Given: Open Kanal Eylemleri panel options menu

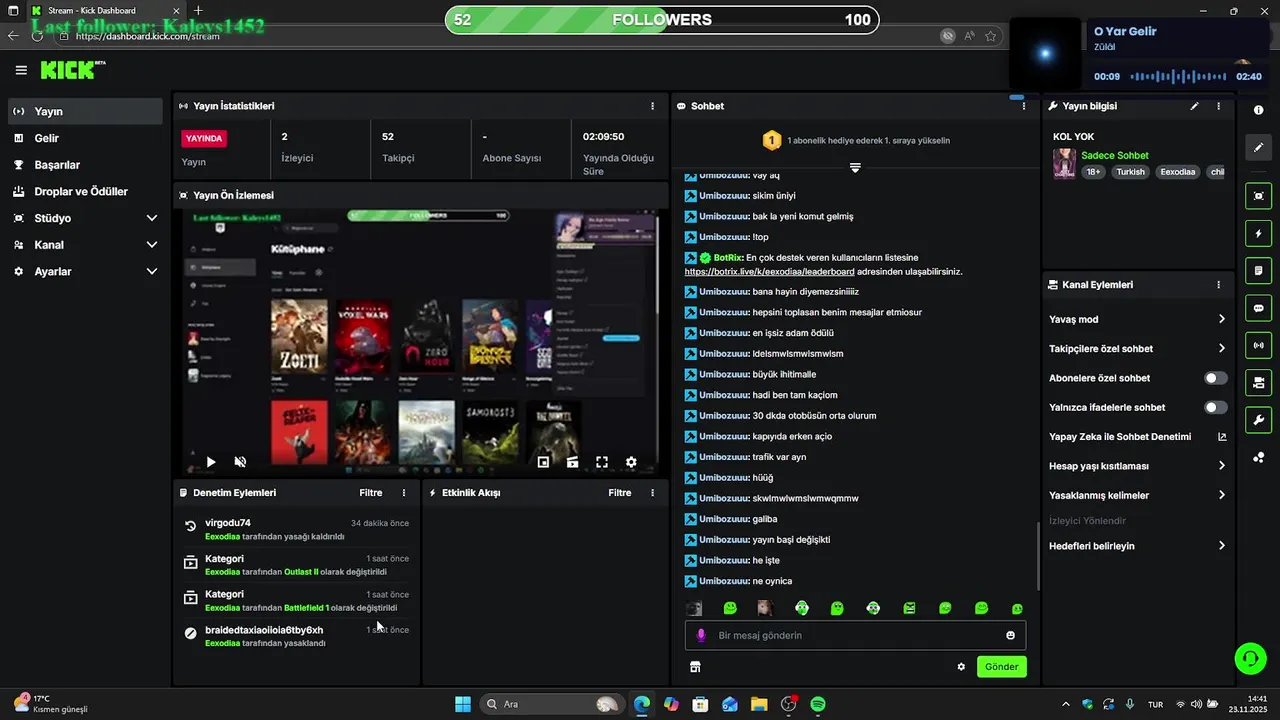Looking at the screenshot, I should click(1218, 285).
